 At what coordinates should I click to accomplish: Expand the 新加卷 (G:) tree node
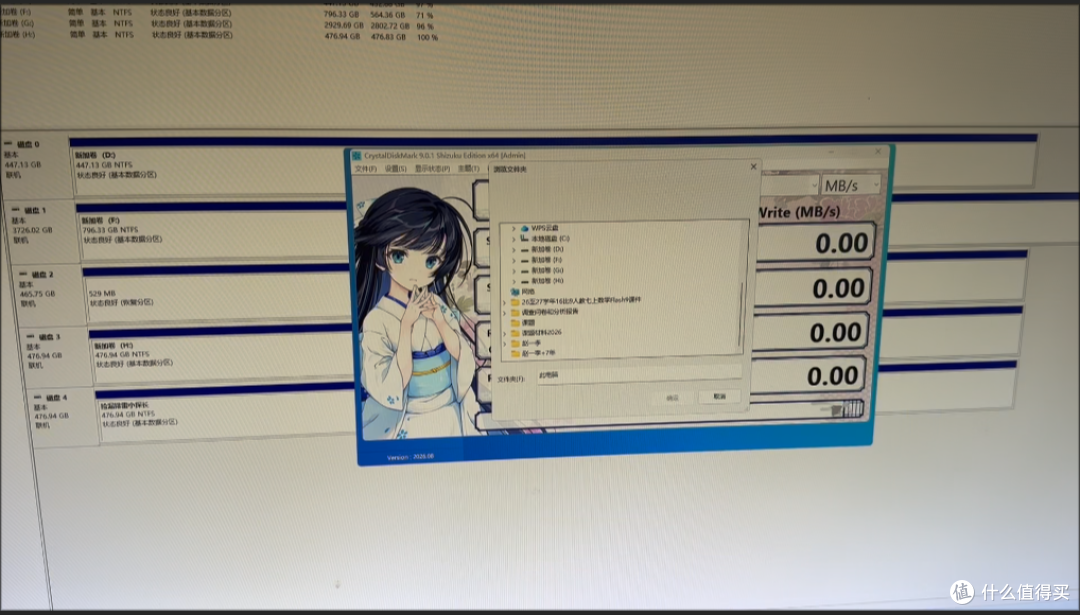click(x=513, y=271)
